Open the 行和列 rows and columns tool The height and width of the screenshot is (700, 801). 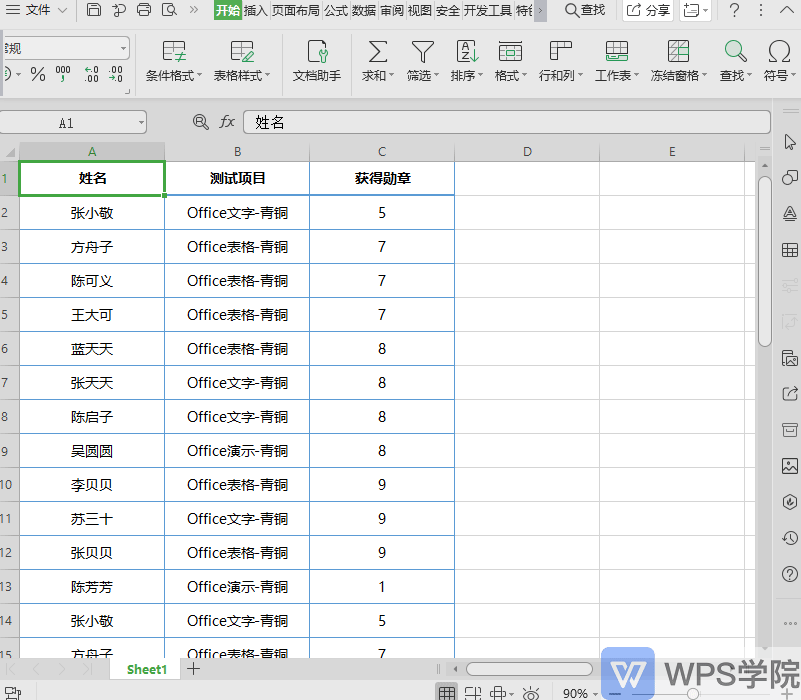pyautogui.click(x=560, y=62)
